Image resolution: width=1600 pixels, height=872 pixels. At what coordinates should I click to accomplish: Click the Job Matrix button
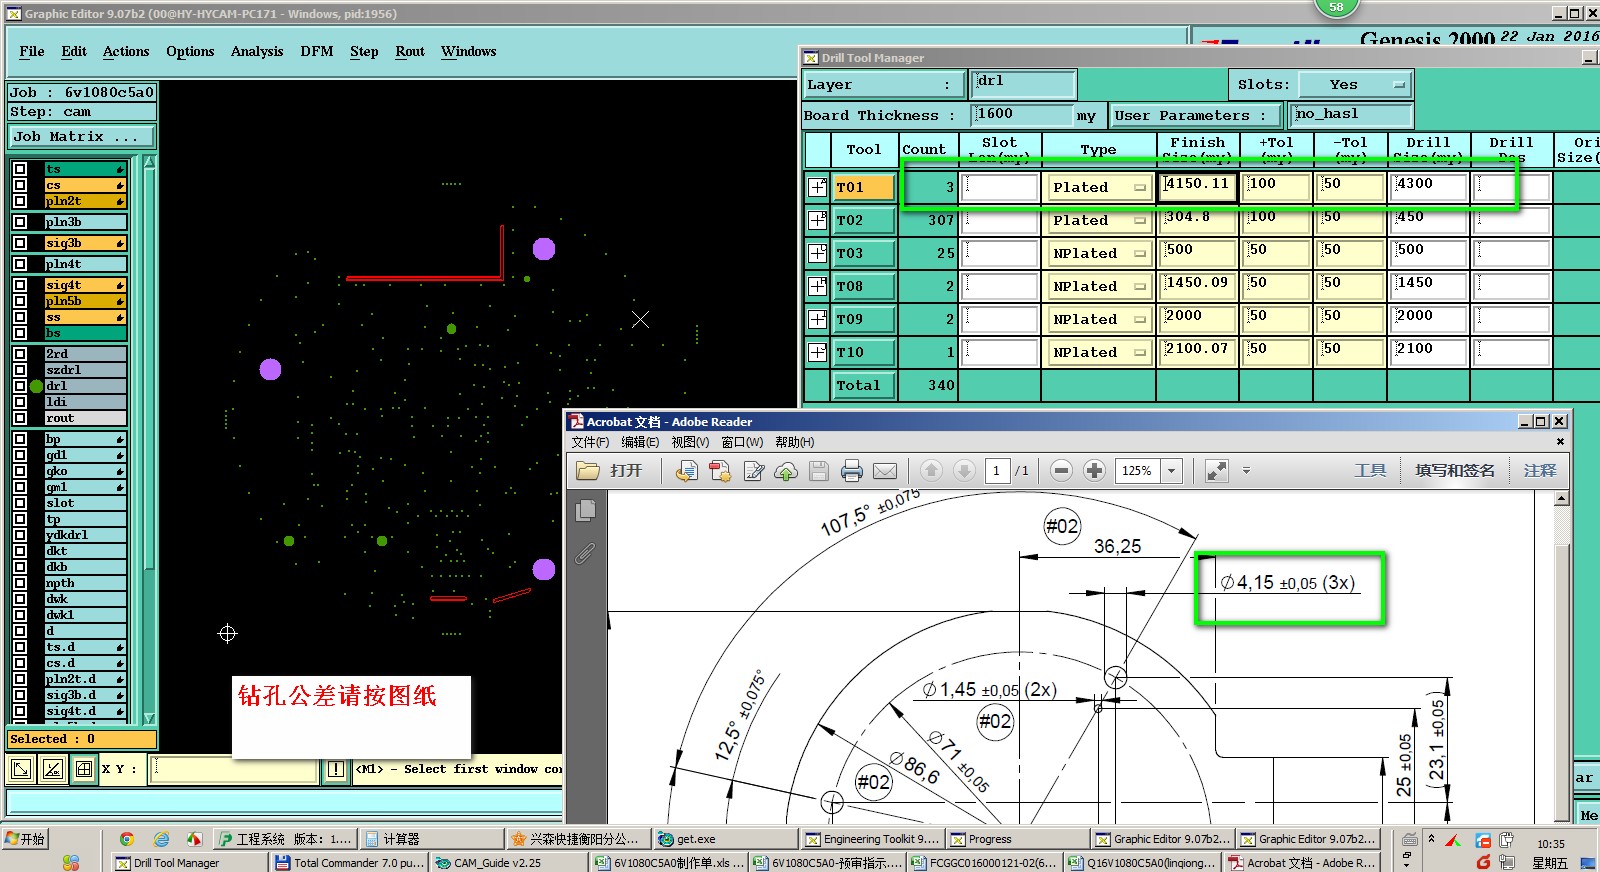(82, 137)
